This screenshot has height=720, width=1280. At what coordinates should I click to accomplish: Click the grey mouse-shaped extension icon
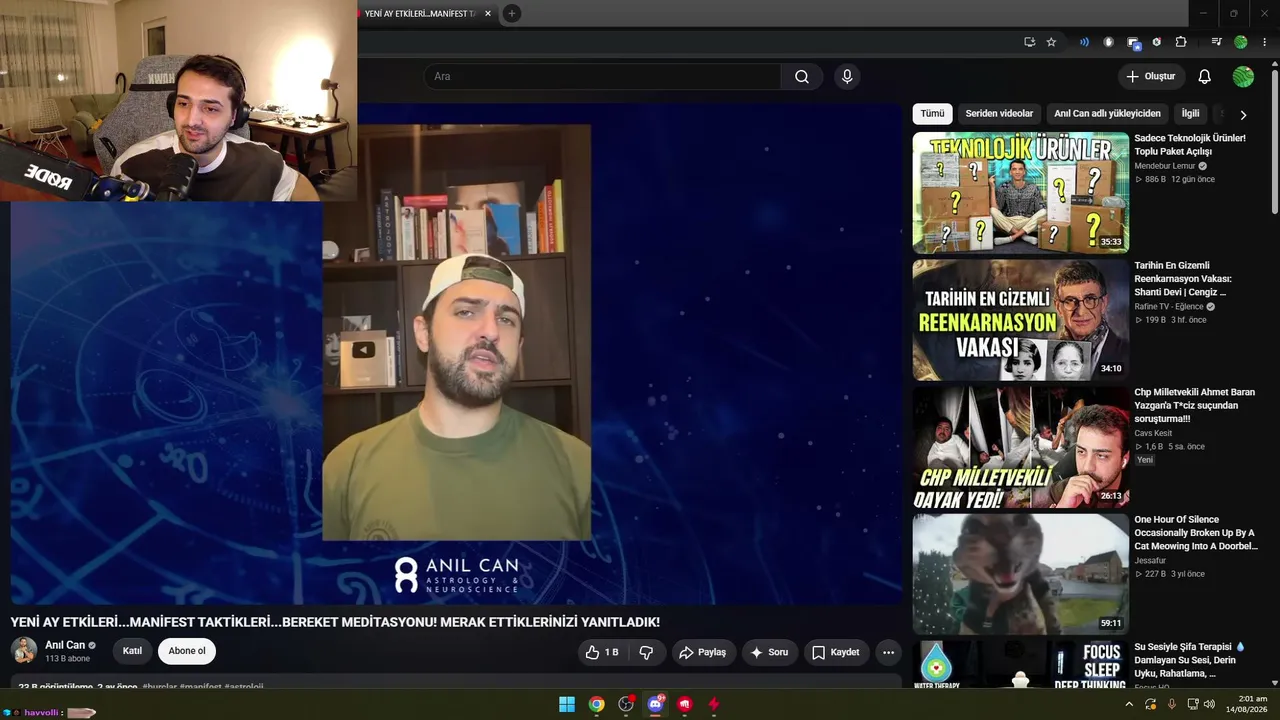pos(1108,42)
